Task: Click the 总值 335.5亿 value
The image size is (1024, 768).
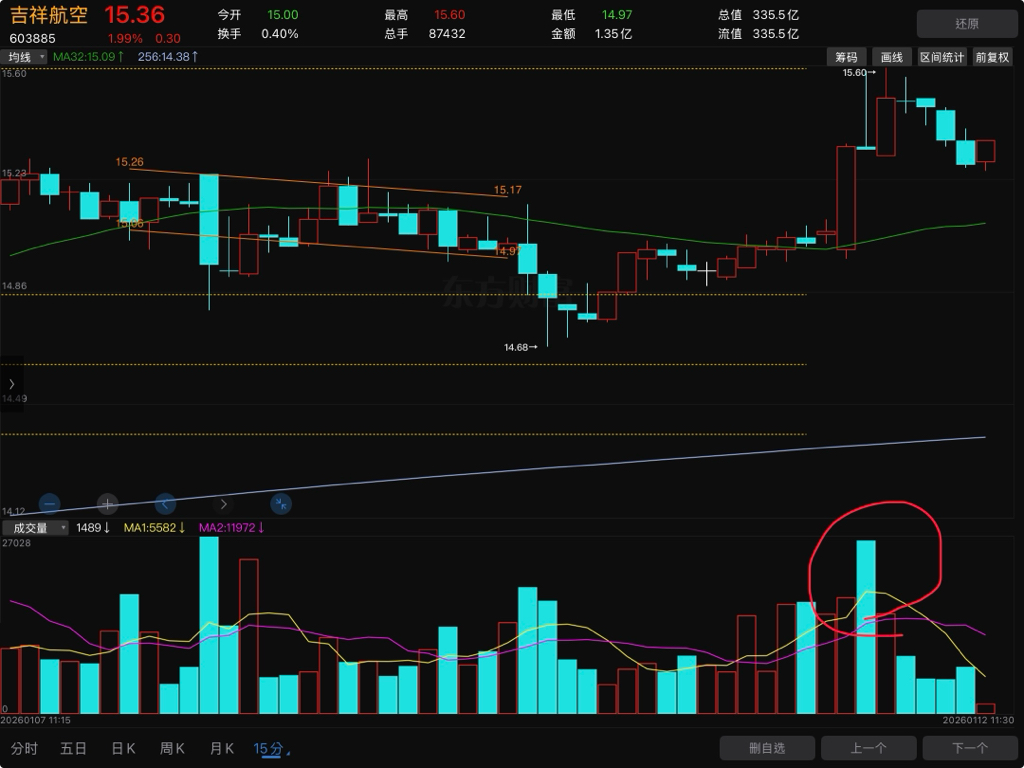Action: point(775,14)
